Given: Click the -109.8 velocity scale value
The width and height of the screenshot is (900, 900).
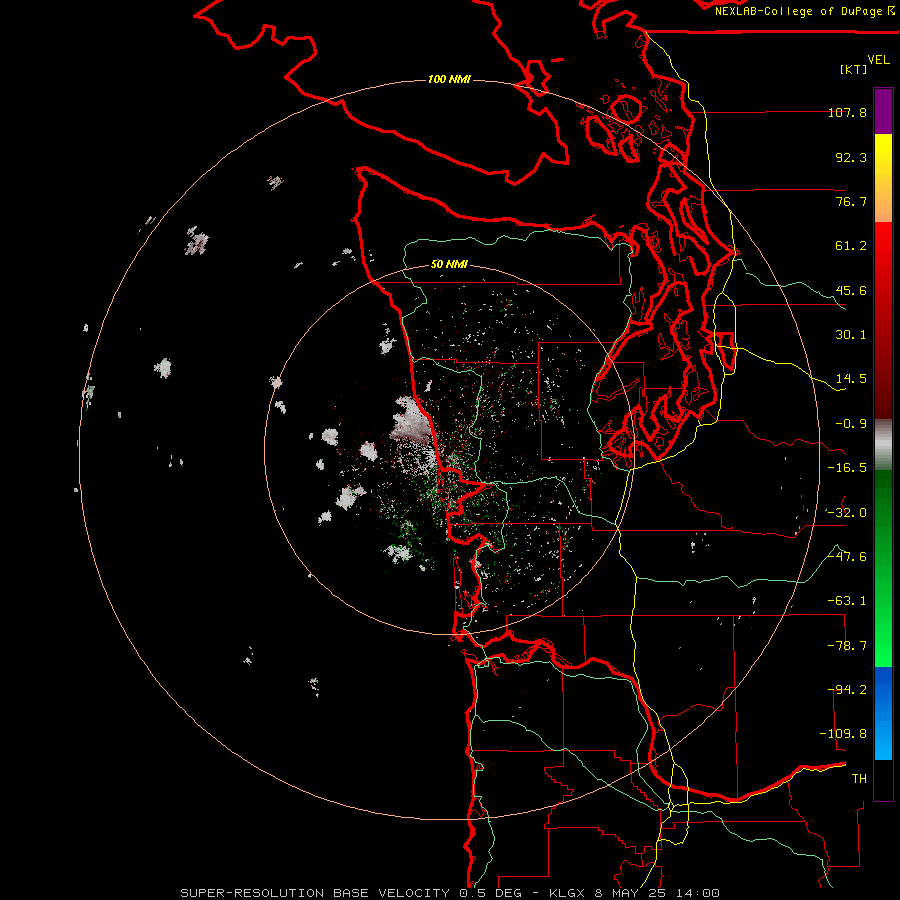Looking at the screenshot, I should coord(843,734).
